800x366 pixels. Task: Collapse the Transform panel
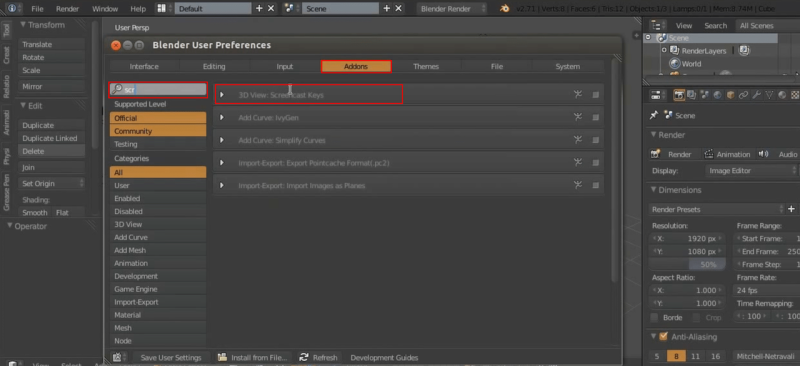coord(23,25)
